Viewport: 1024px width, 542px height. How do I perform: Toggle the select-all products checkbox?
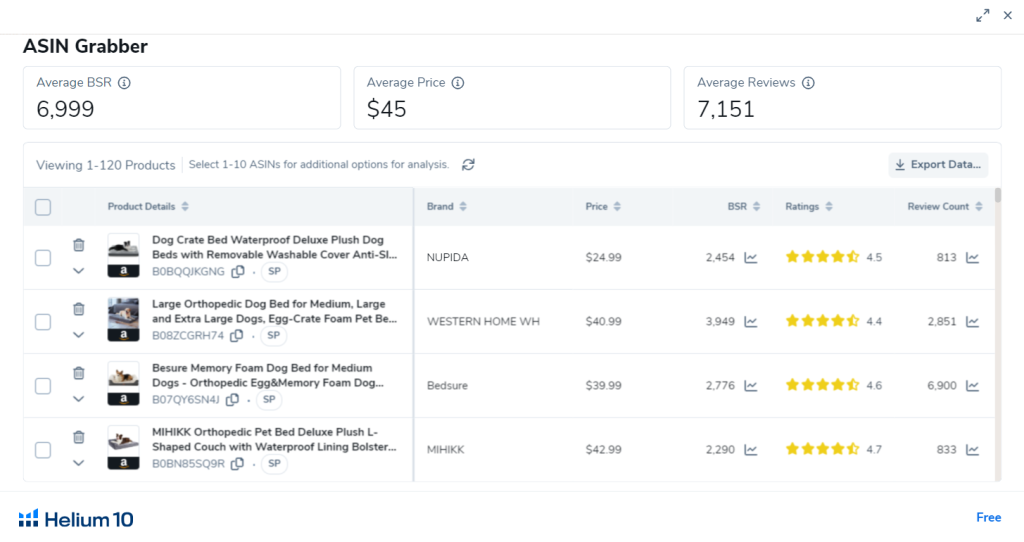[x=43, y=208]
